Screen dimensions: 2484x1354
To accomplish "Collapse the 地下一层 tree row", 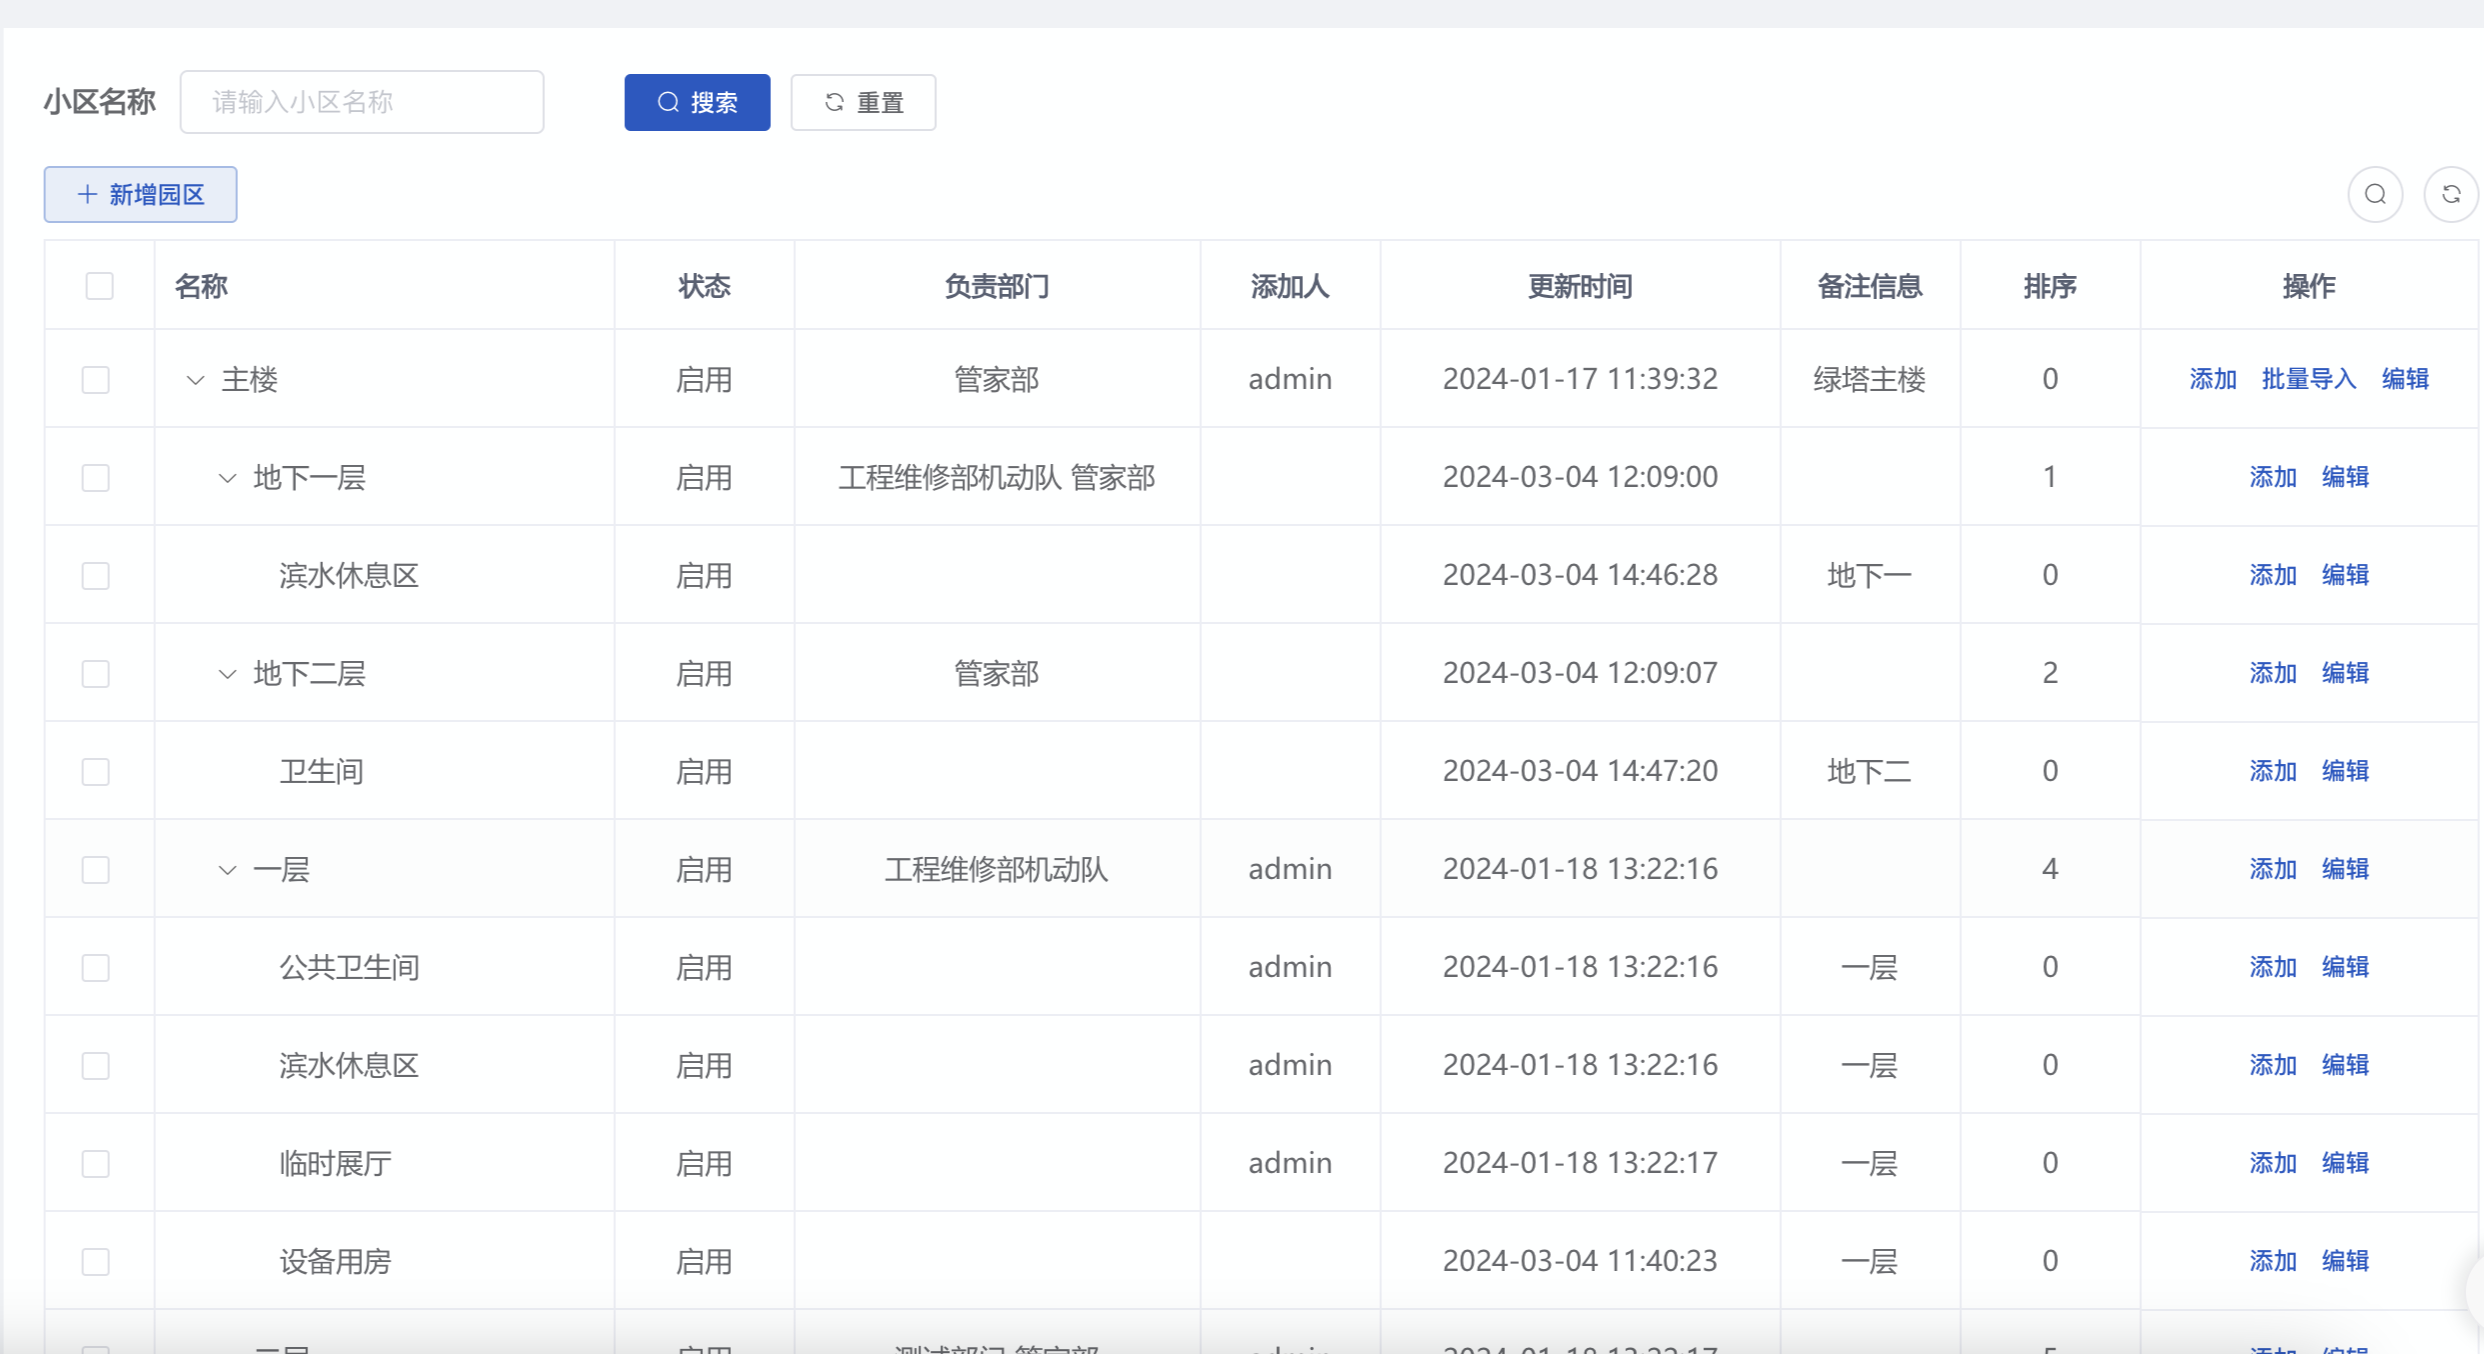I will (x=228, y=478).
